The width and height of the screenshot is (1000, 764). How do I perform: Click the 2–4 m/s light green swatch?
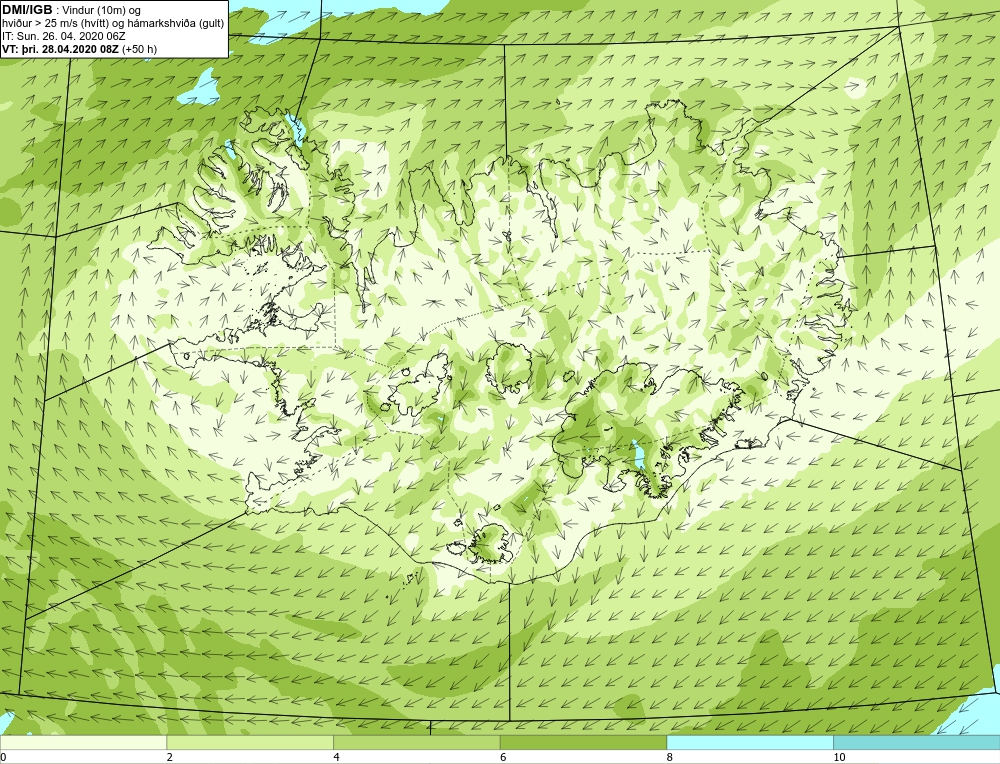(x=250, y=742)
